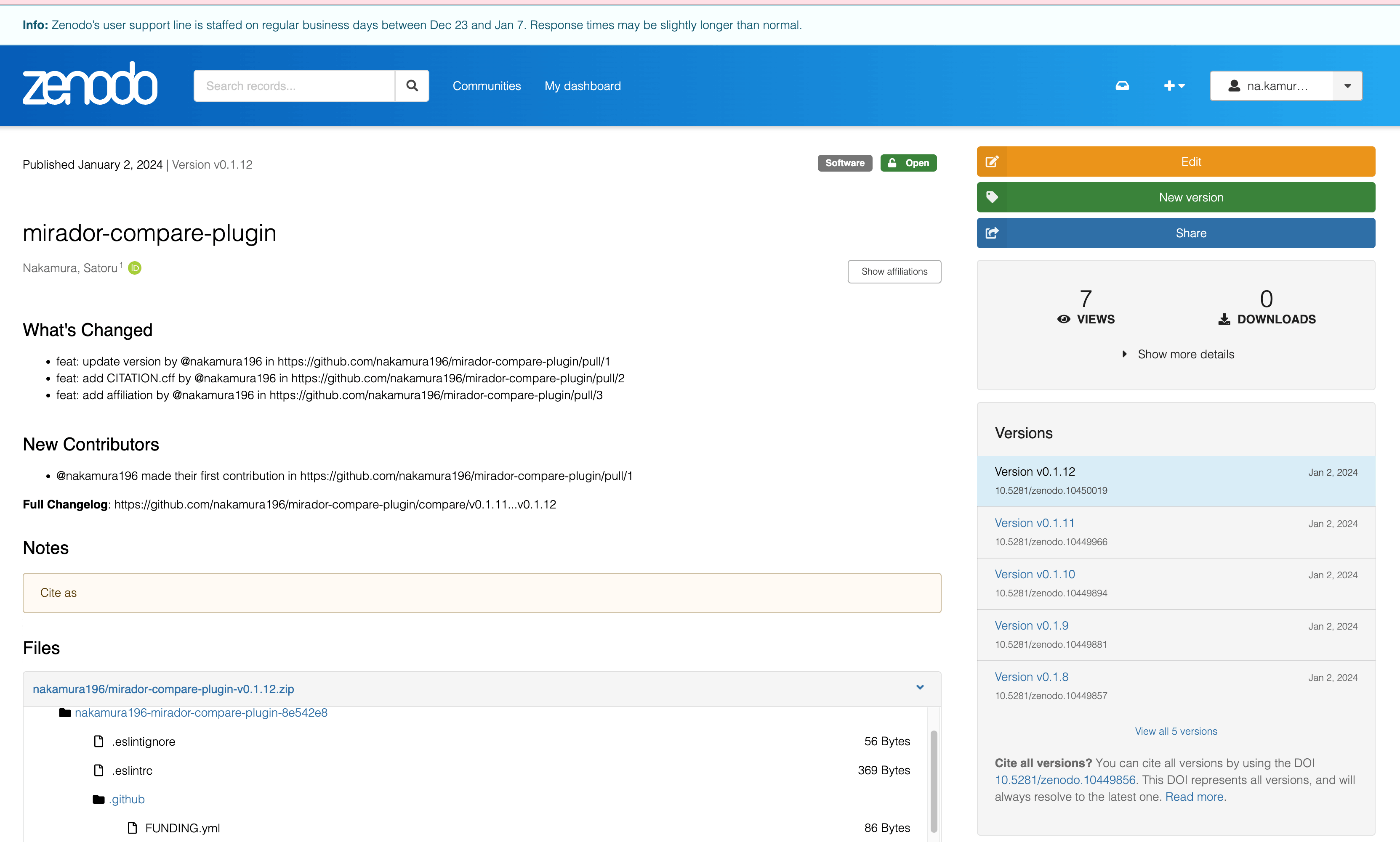Click View all 5 versions link
This screenshot has width=1400, height=842.
1176,731
